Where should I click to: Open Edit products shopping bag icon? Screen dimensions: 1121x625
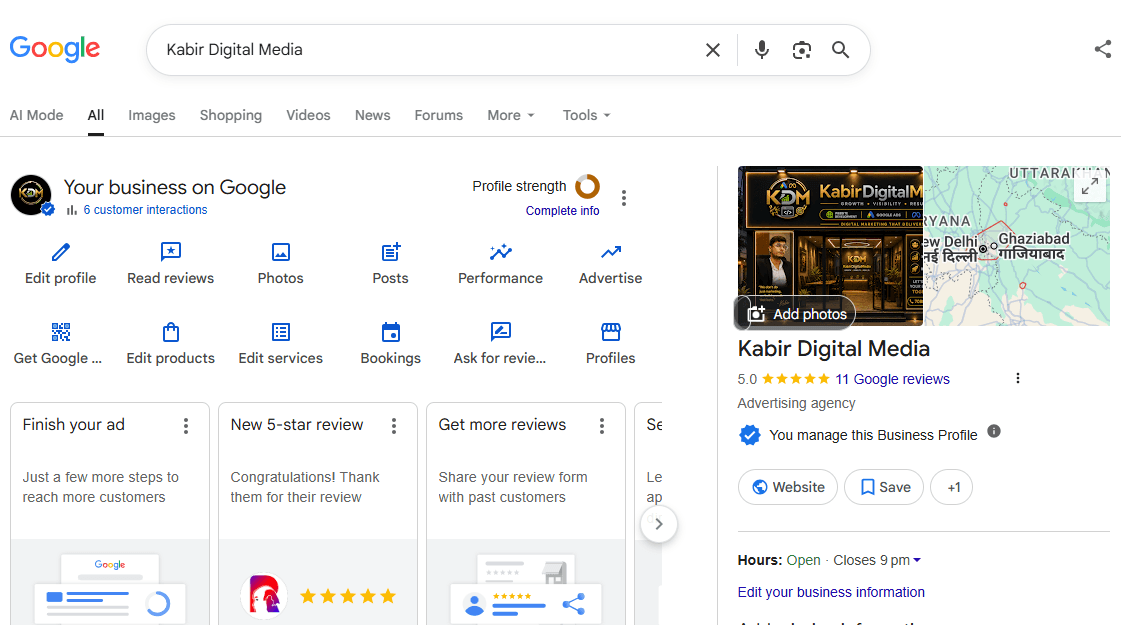pyautogui.click(x=171, y=332)
